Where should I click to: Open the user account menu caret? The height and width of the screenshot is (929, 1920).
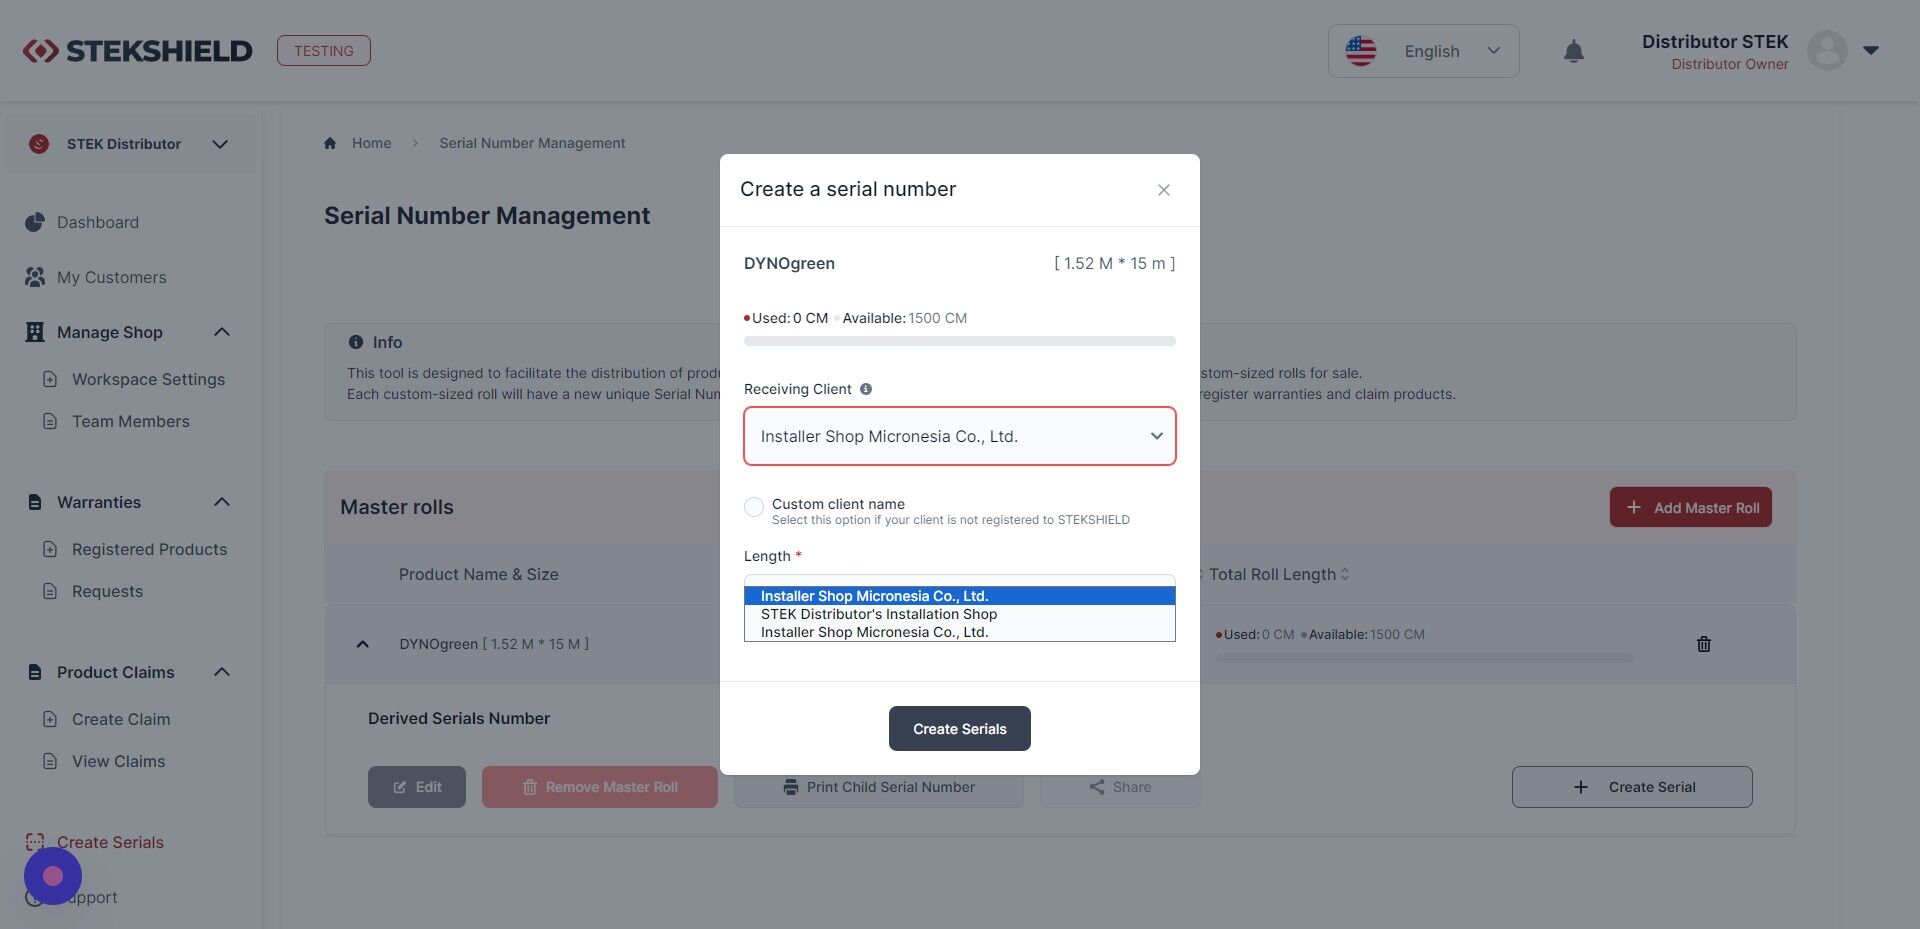coord(1871,51)
